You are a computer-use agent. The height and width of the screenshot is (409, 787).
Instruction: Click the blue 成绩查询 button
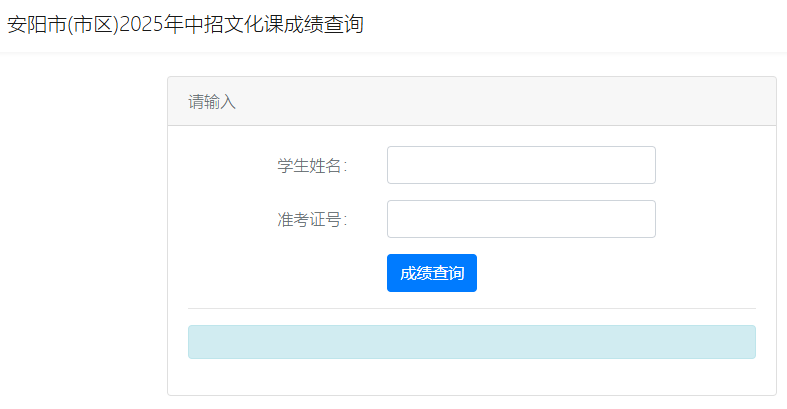click(x=432, y=273)
